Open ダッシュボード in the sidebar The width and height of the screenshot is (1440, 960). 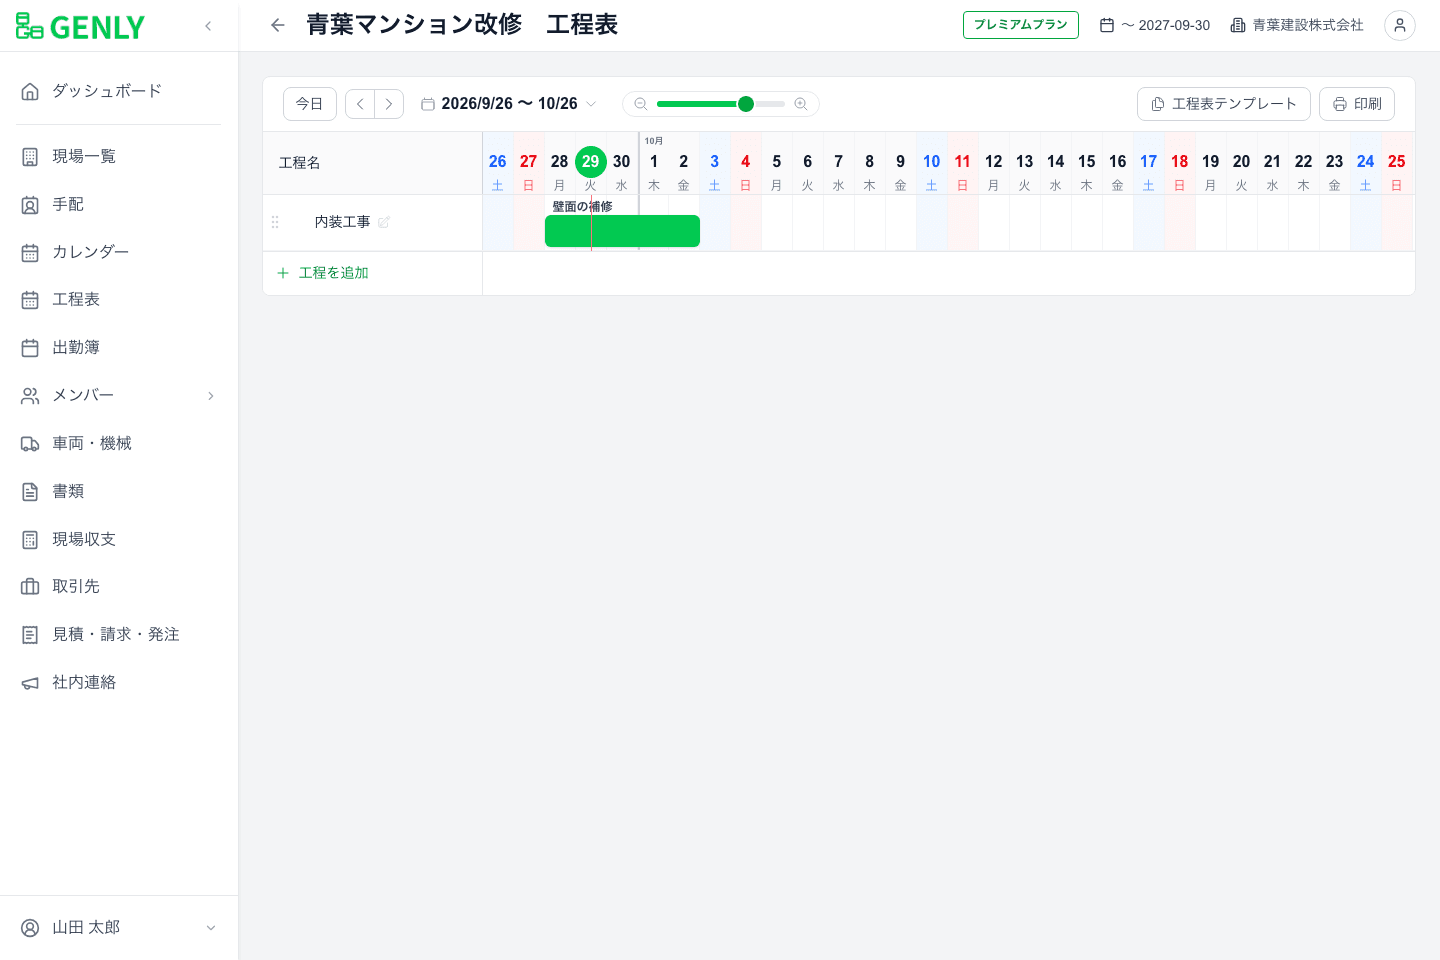click(x=119, y=91)
